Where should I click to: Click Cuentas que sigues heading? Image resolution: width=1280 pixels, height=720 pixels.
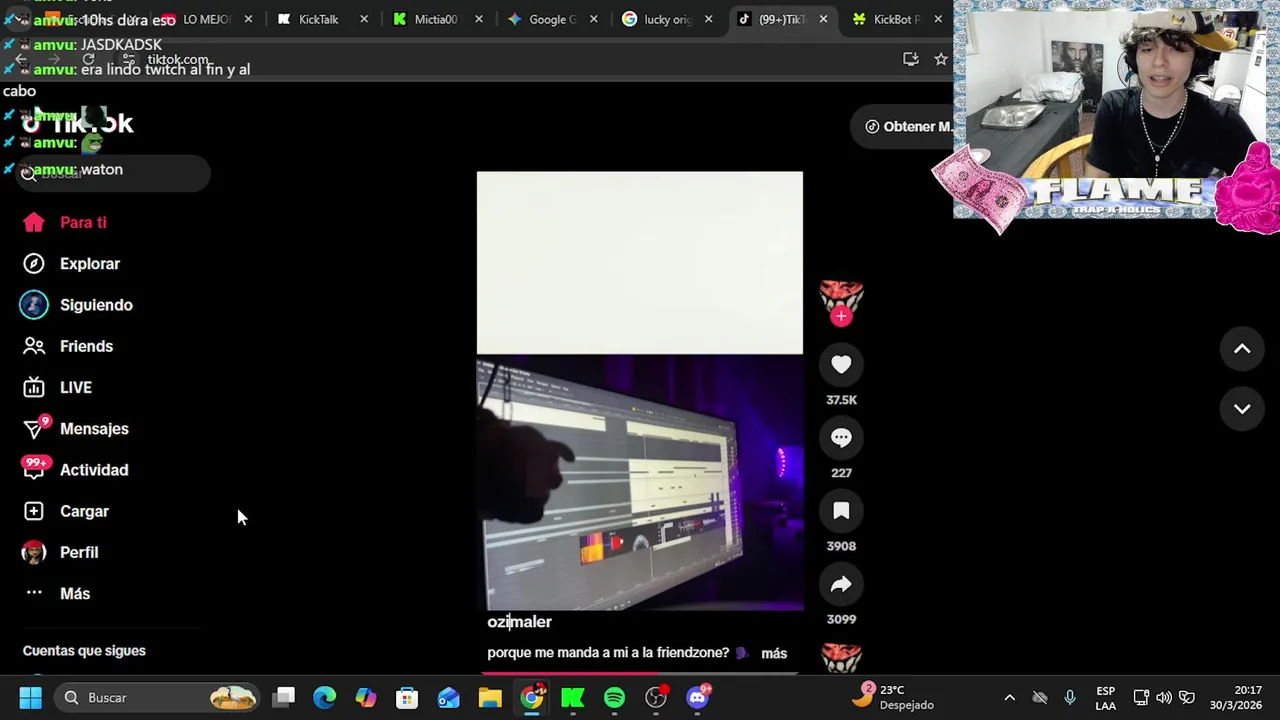click(84, 651)
